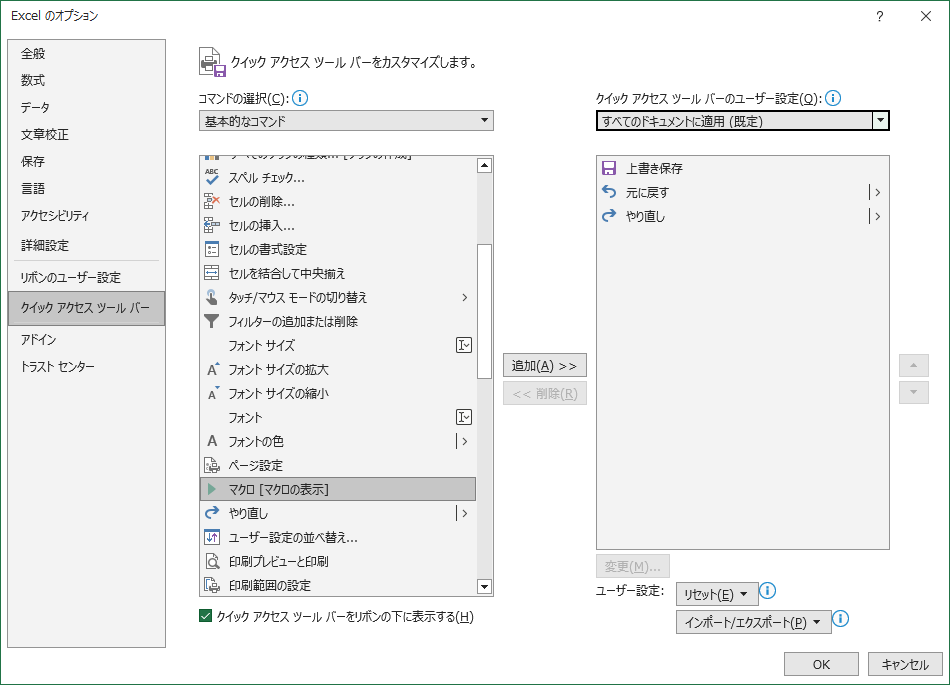Click info icon beside クイック アクセス ツール バーのユーザー設定

pyautogui.click(x=833, y=98)
